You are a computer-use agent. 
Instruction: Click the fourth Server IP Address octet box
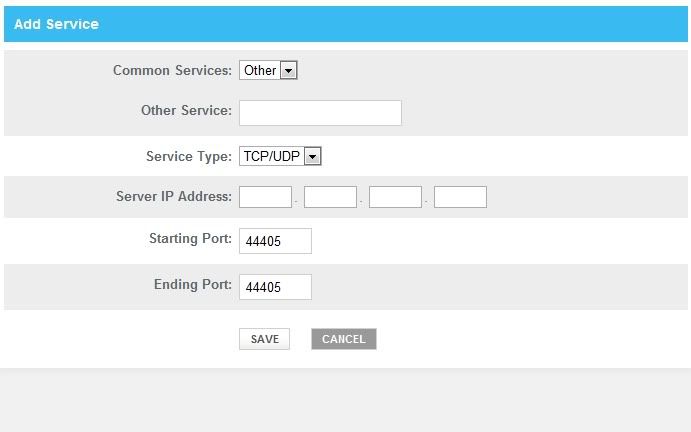460,197
